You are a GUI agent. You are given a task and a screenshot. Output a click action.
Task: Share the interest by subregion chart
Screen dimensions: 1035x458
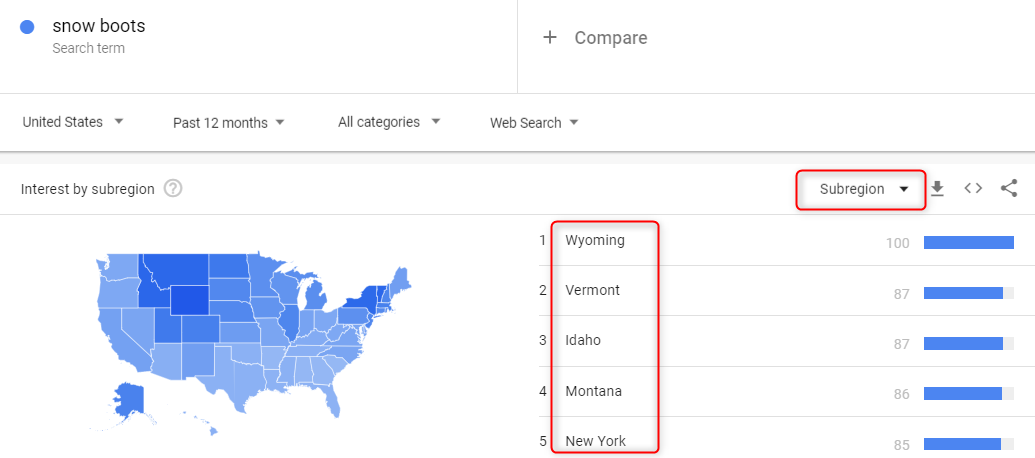(x=1009, y=188)
